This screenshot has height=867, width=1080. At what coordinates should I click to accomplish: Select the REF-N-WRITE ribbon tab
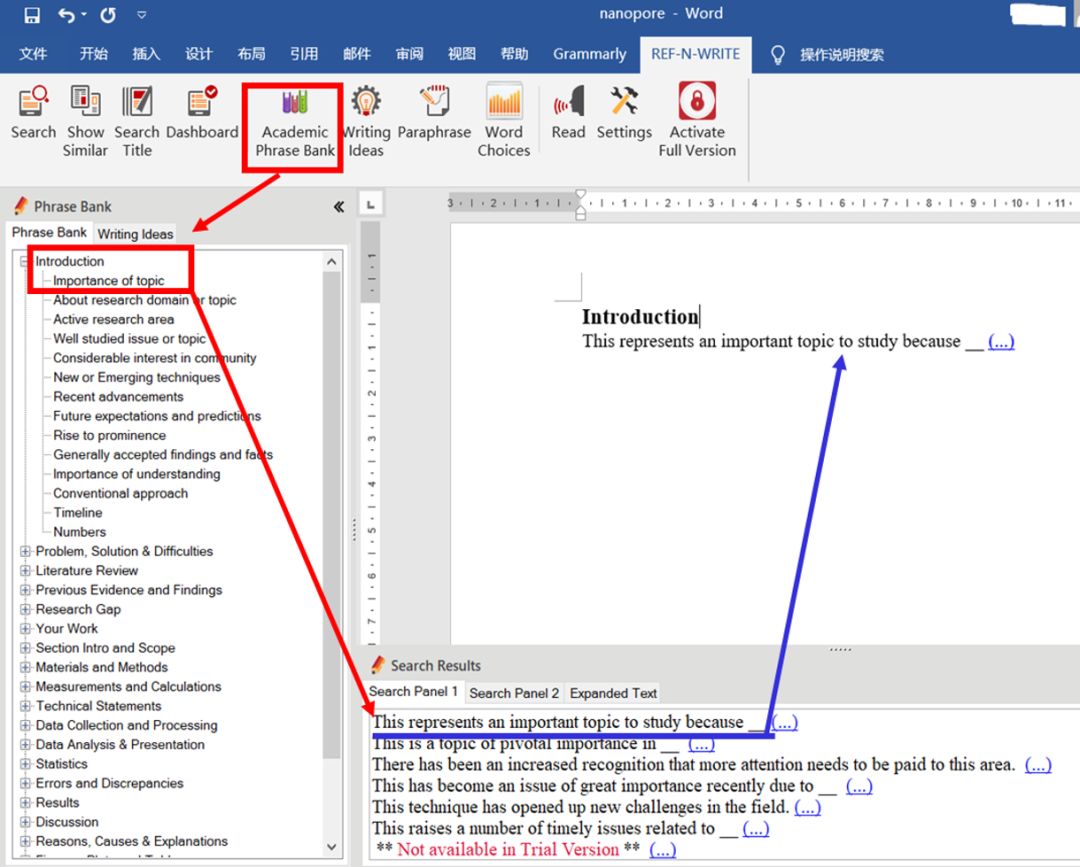coord(696,54)
